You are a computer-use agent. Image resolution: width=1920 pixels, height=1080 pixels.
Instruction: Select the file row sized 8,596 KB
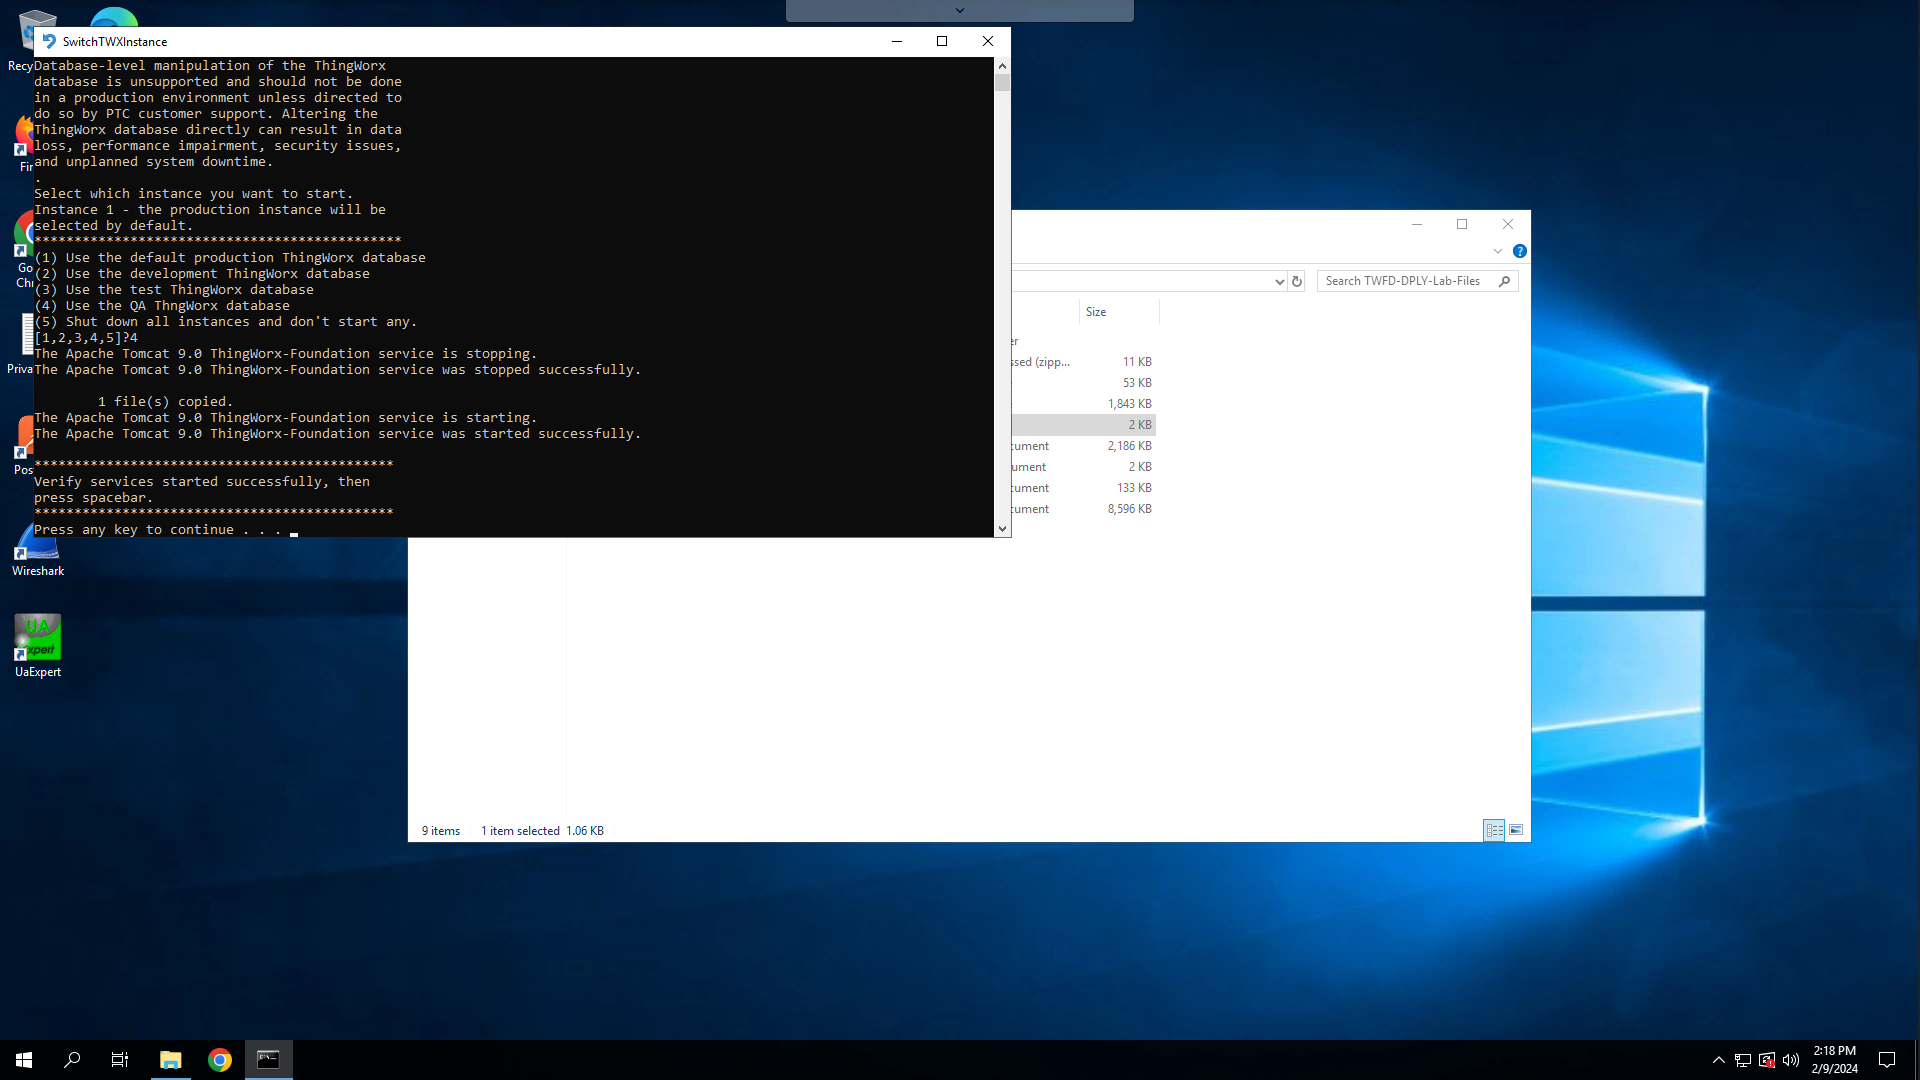(x=1083, y=509)
